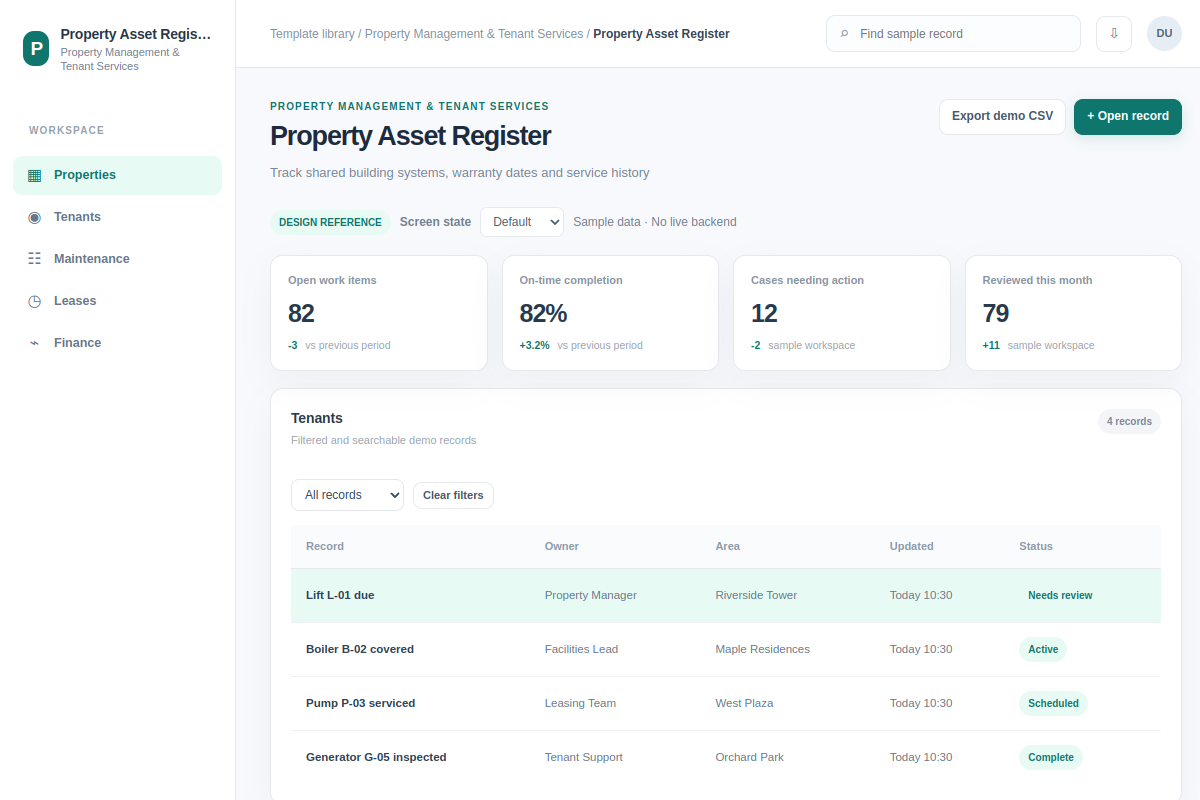Click the Riverside Tower area cell

pos(756,595)
